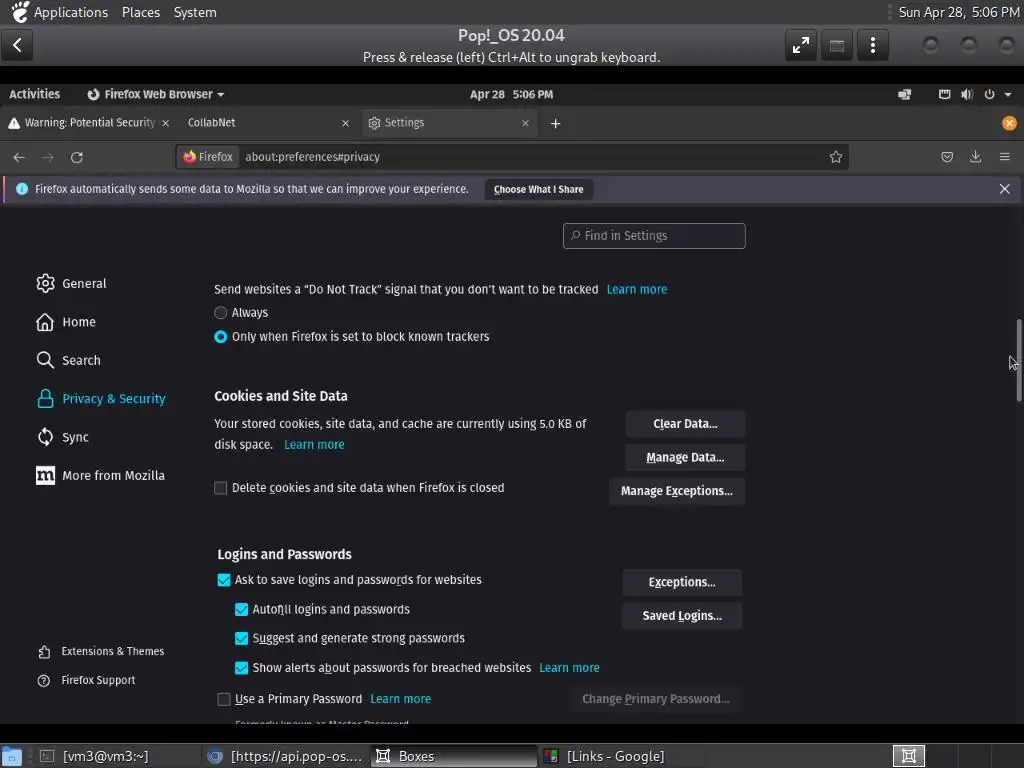Screen dimensions: 1024x768
Task: Open the System menu
Action: click(x=195, y=12)
